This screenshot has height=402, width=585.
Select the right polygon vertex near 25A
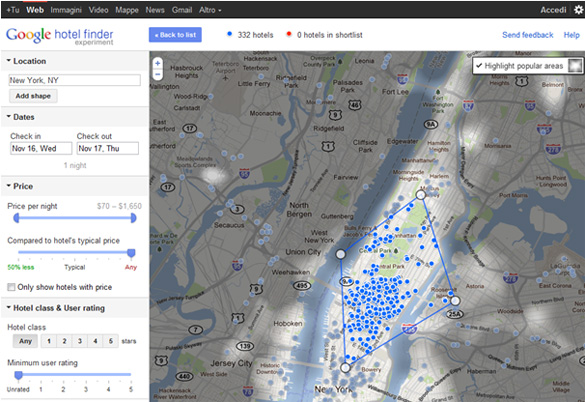tap(455, 300)
